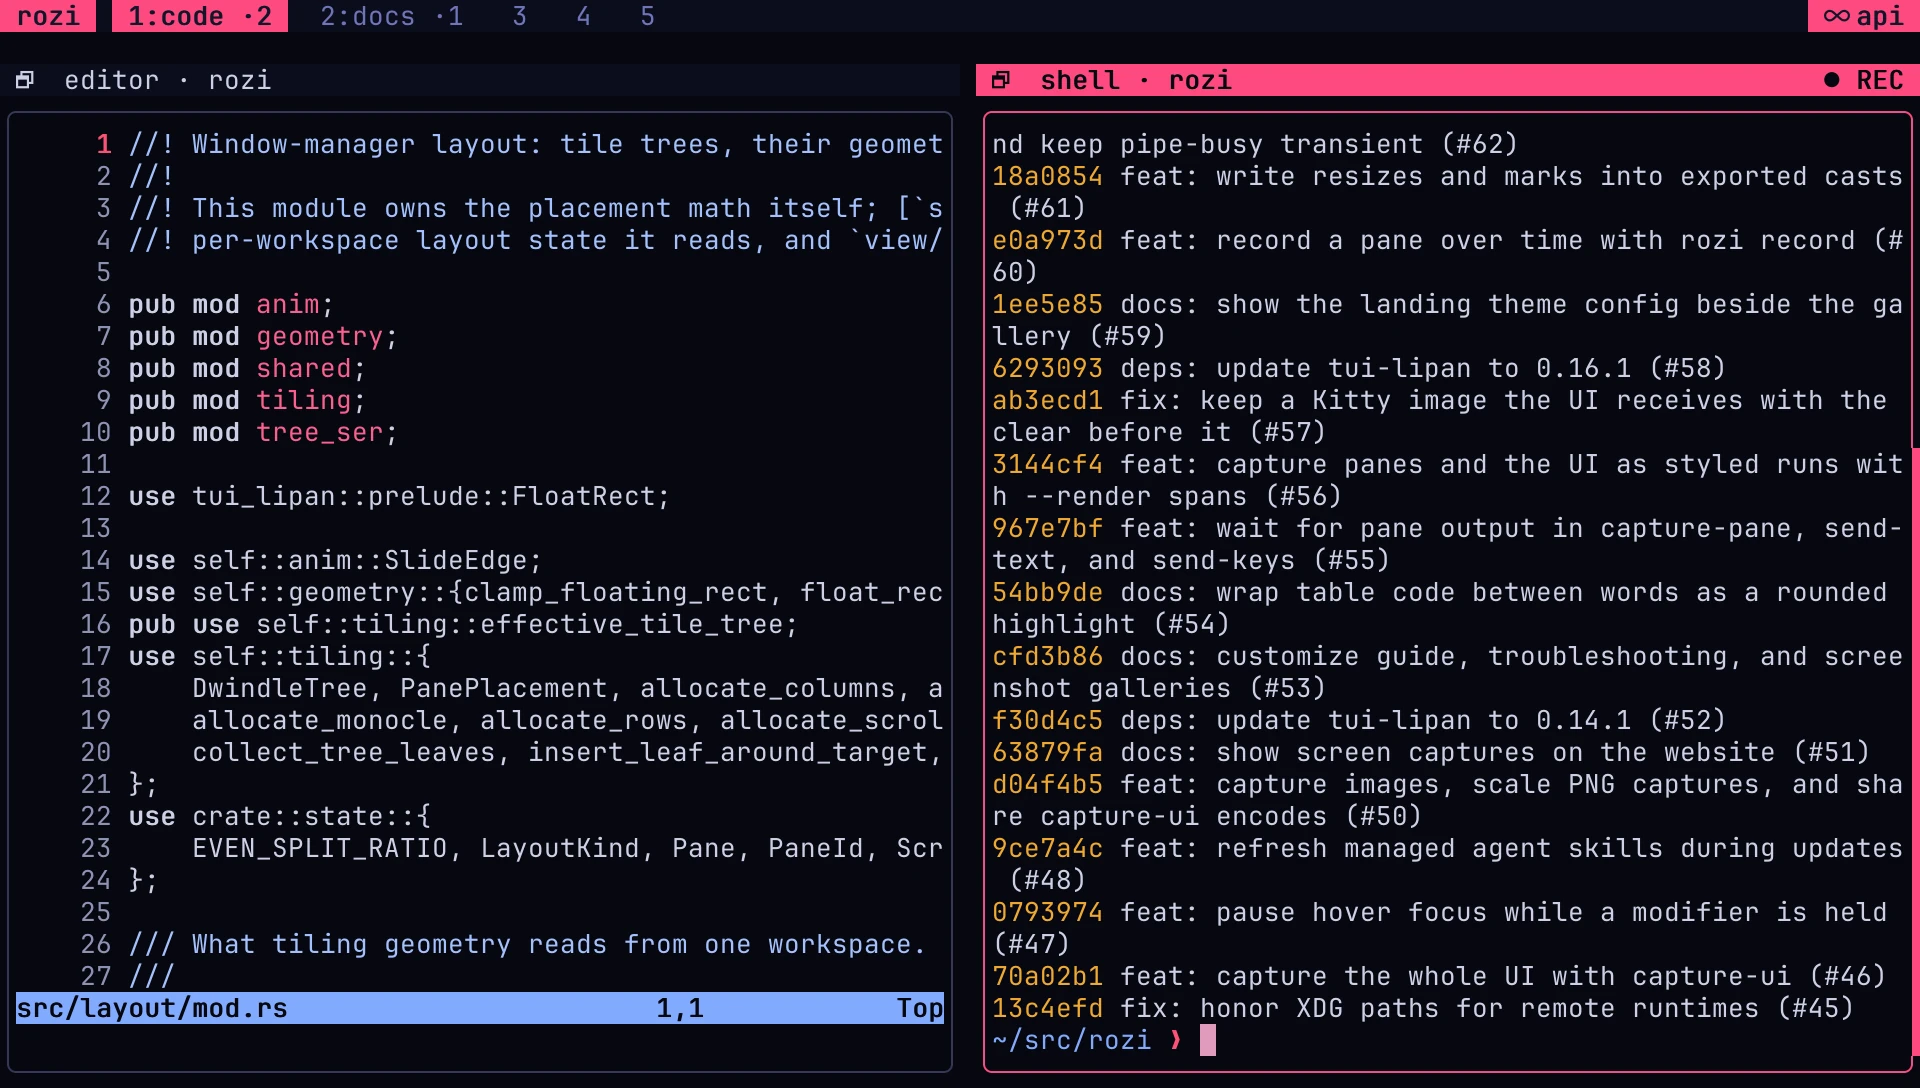
Task: Click commit hash 63879fa
Action: pos(1048,752)
